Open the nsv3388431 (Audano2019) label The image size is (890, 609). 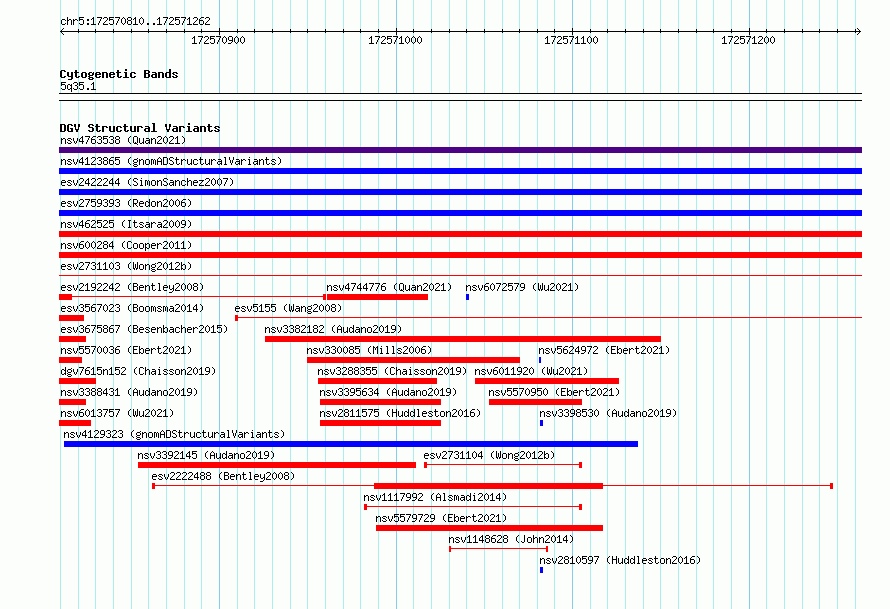click(129, 392)
